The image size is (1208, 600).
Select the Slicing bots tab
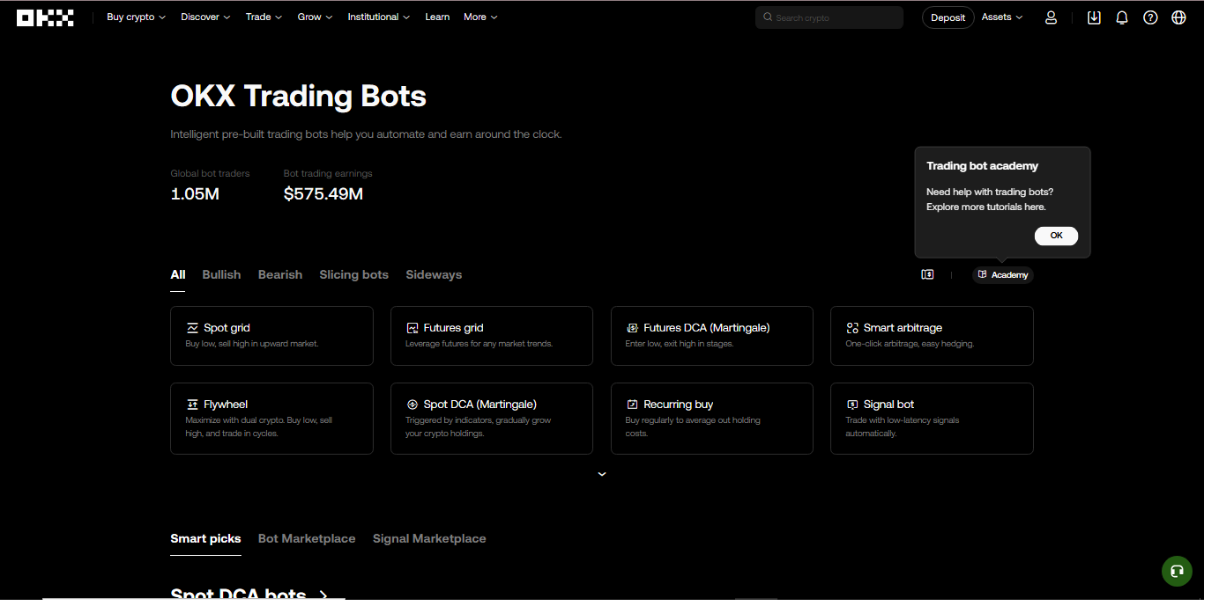point(354,274)
